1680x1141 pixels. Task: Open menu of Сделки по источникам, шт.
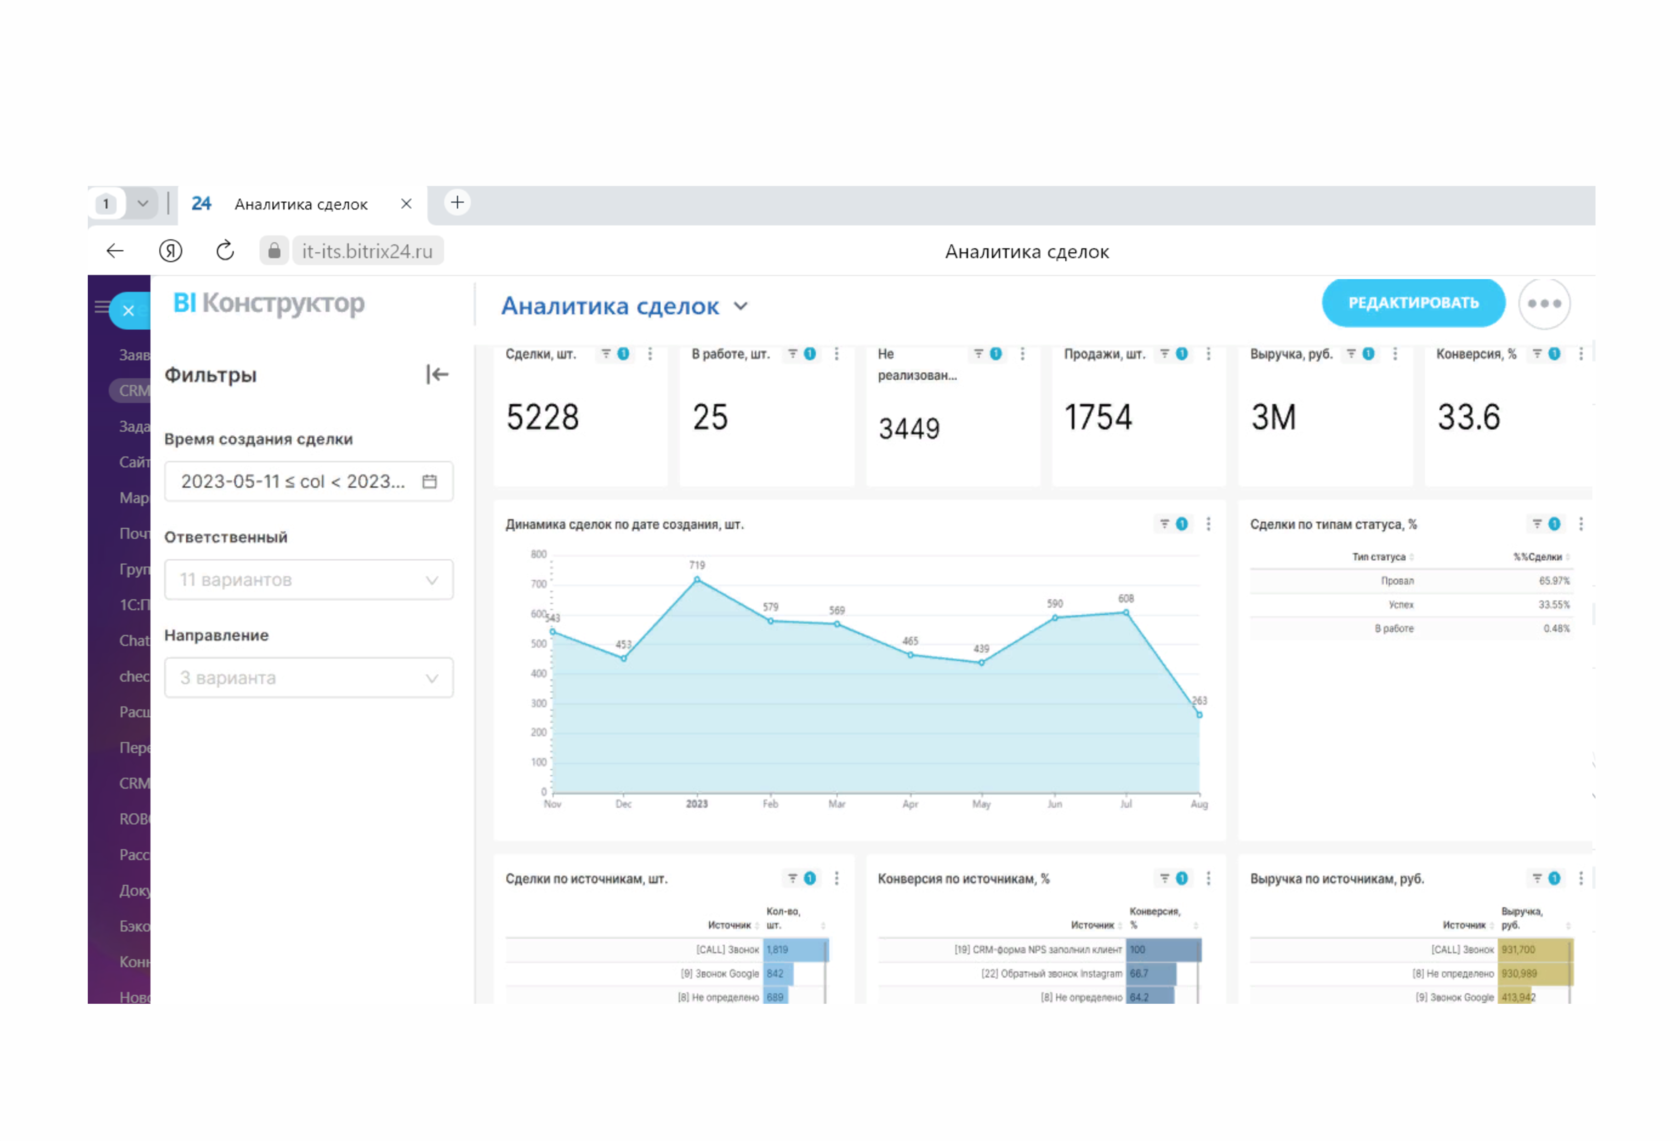point(837,878)
